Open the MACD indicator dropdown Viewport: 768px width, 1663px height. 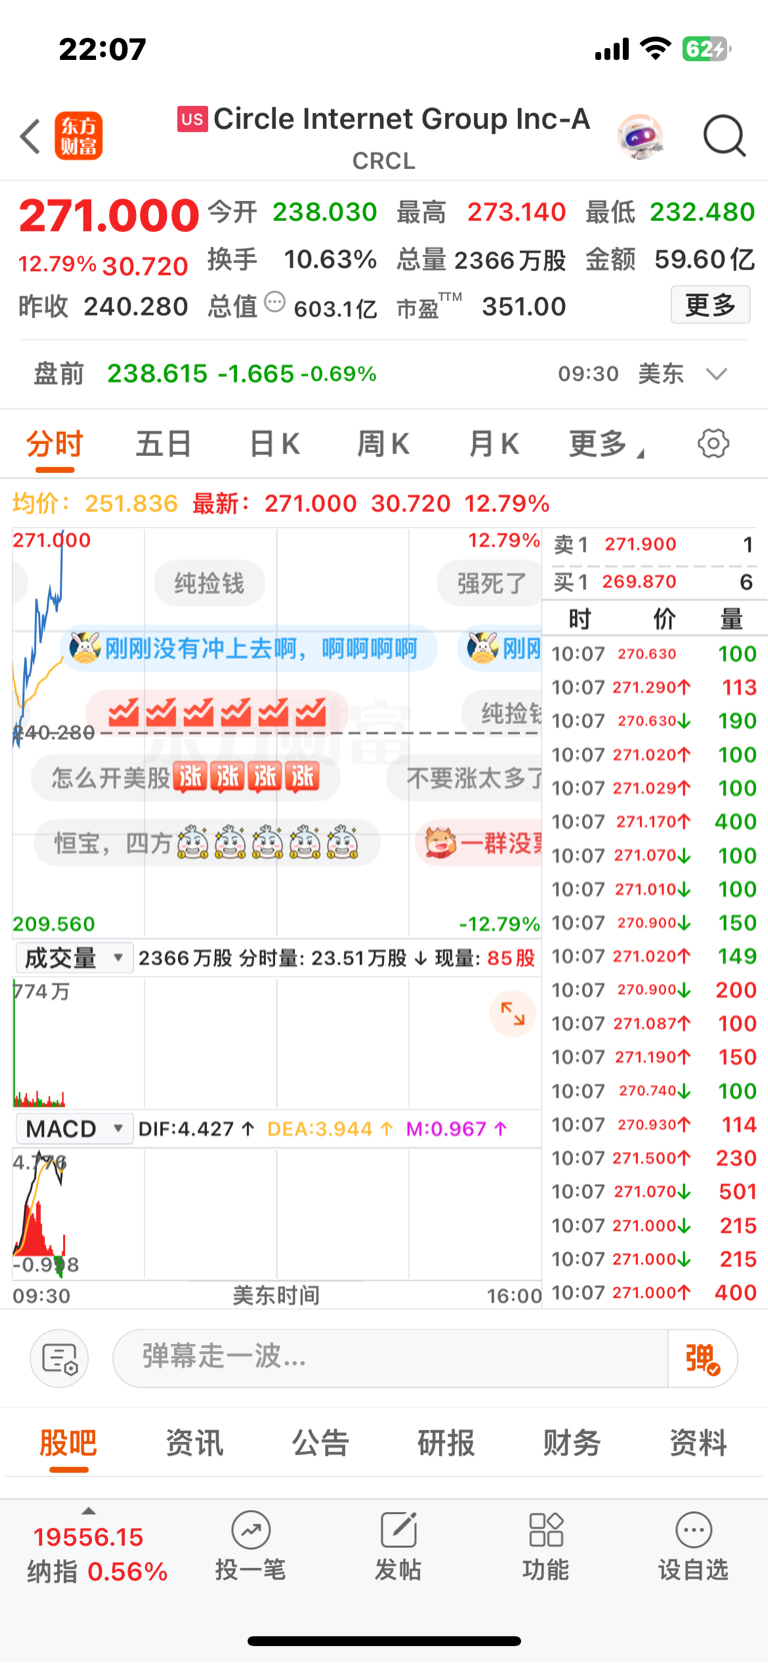75,1129
